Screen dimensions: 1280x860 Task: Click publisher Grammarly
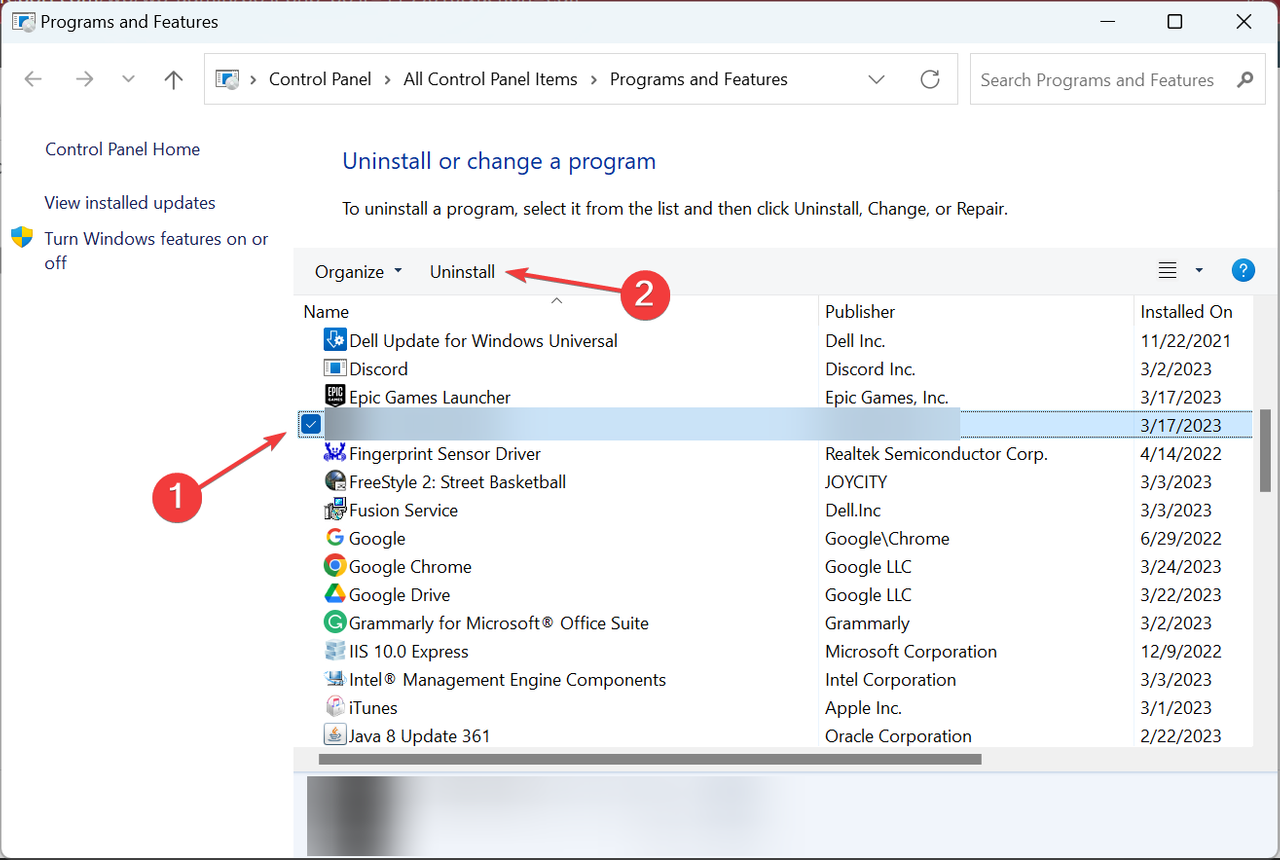[x=867, y=623]
